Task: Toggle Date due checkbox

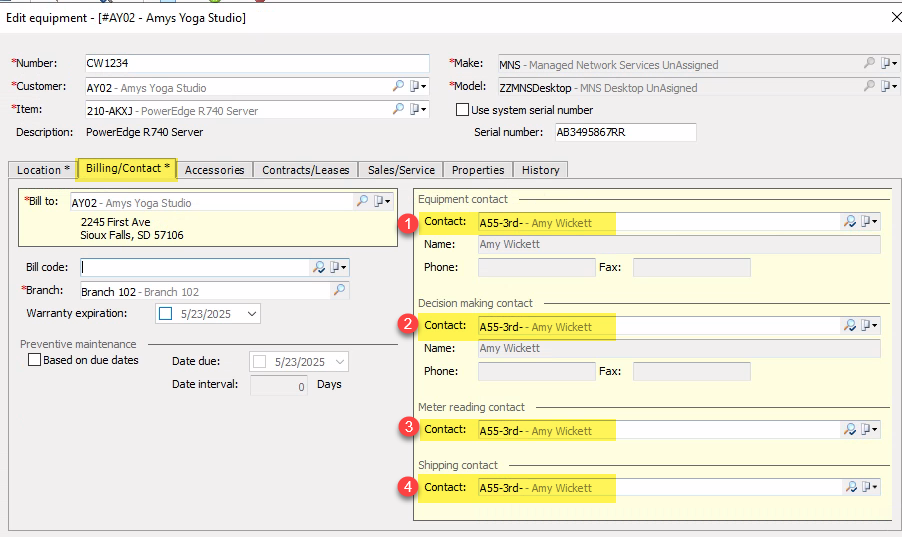Action: point(259,361)
